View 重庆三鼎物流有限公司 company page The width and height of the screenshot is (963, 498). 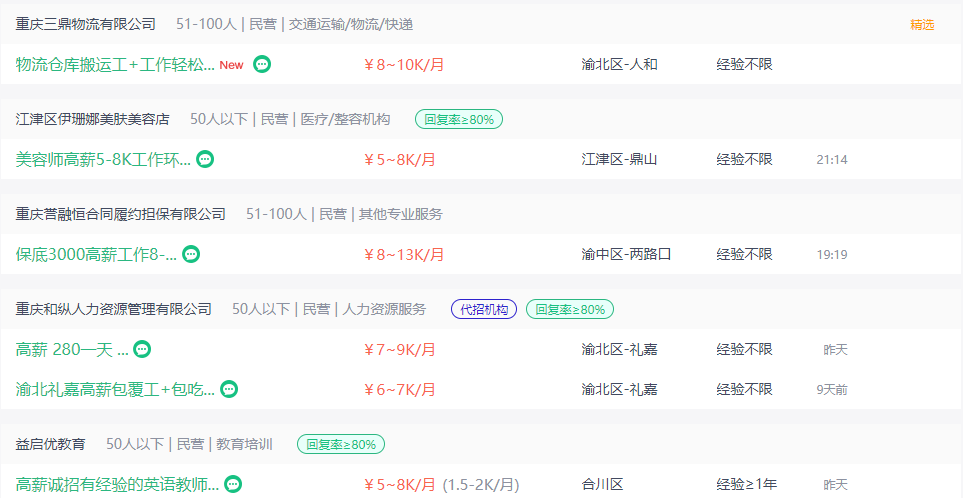(85, 25)
